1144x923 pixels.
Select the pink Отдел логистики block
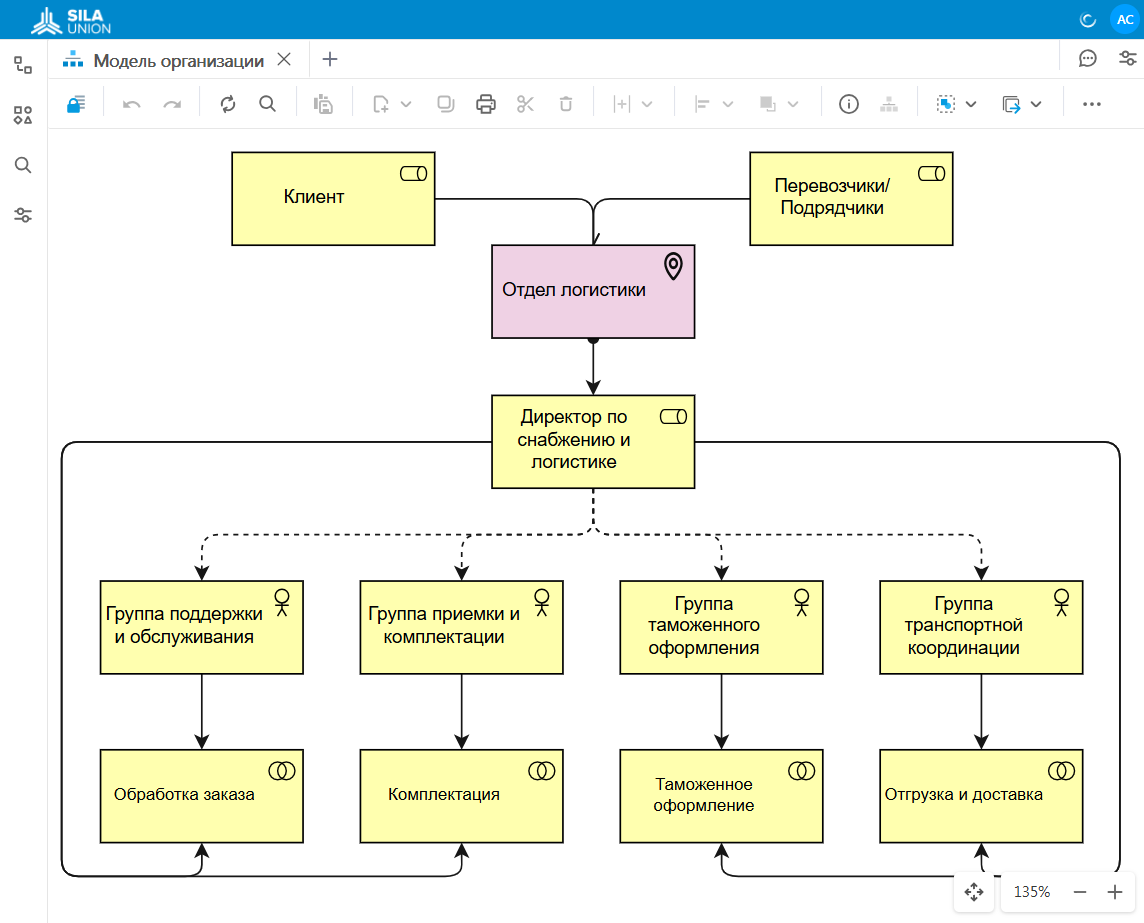tap(593, 291)
